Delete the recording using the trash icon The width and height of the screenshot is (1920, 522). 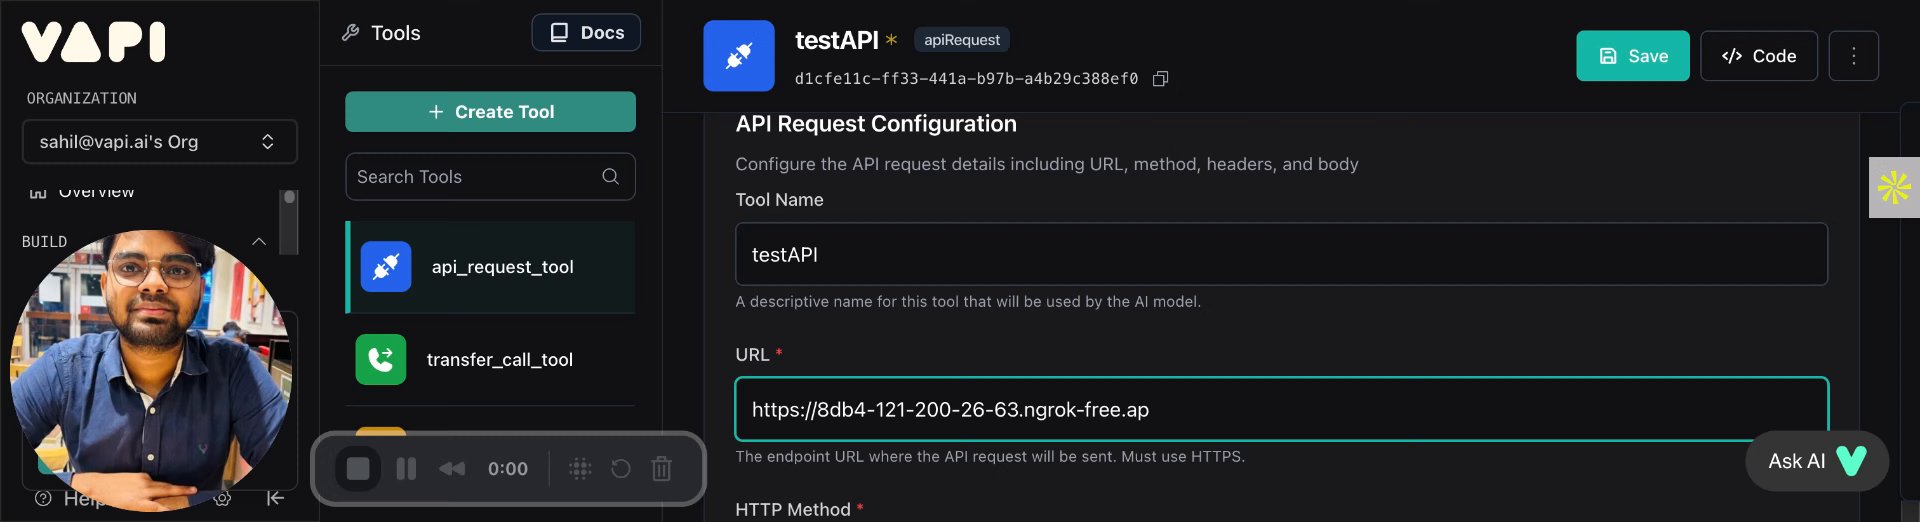point(661,469)
